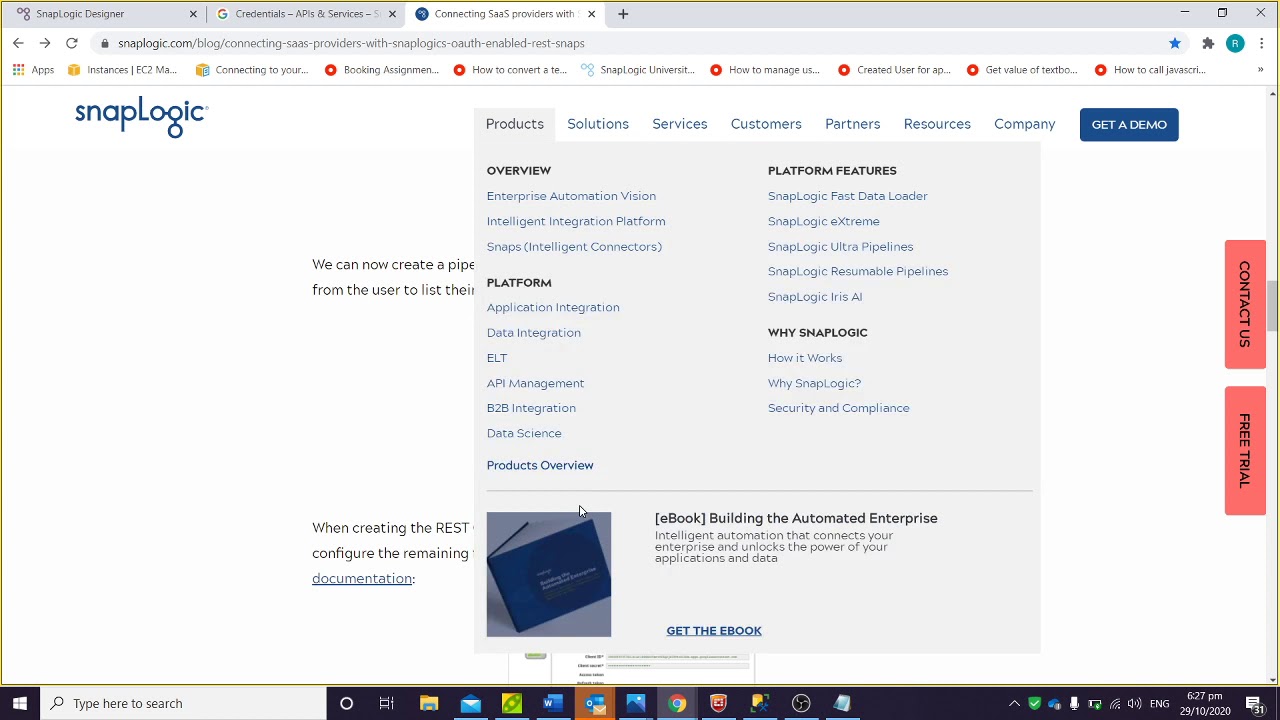Show more bookmarks with the chevron
This screenshot has height=720, width=1280.
click(1260, 70)
